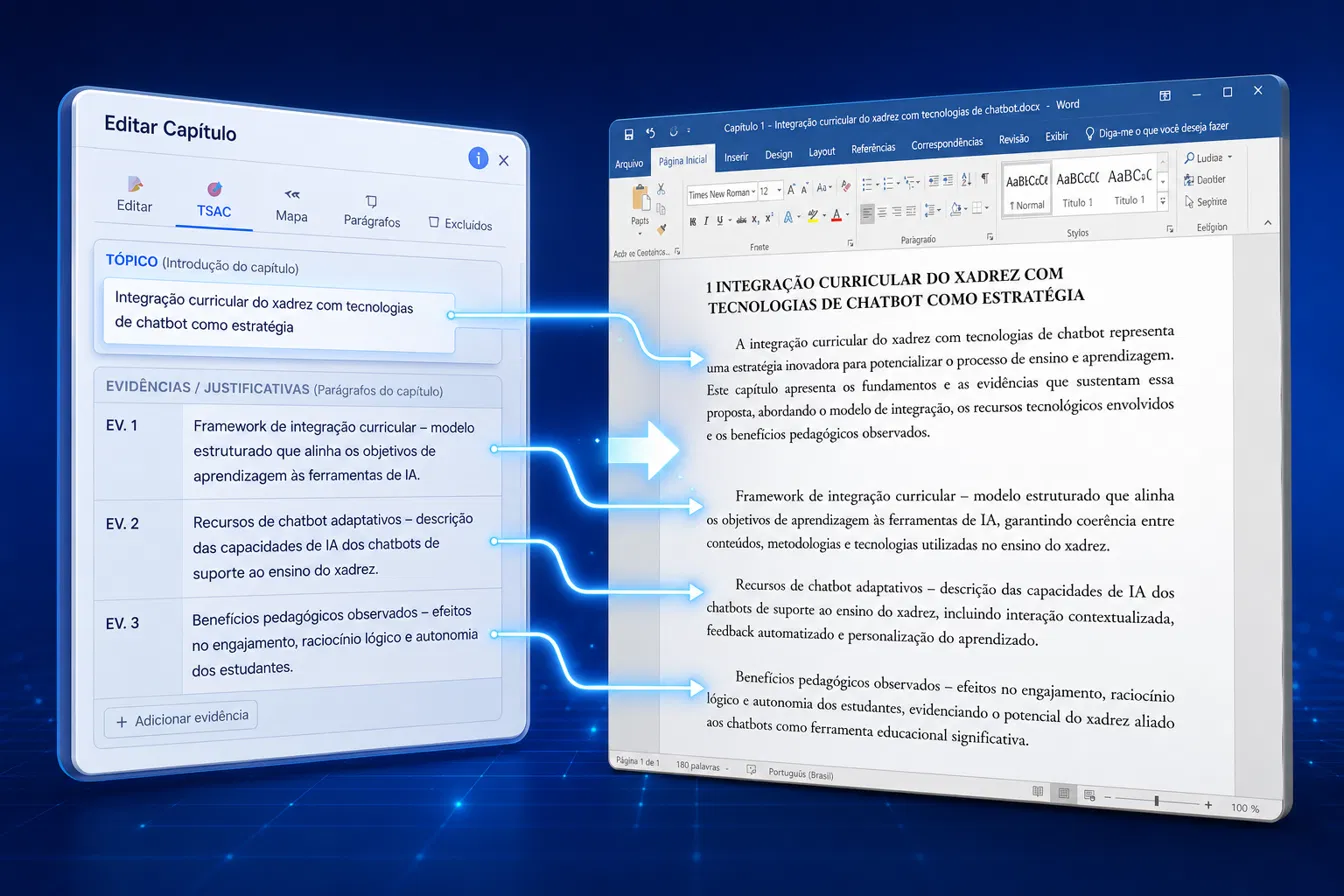Select Justify paragraph alignment
Image resolution: width=1344 pixels, height=896 pixels.
[911, 211]
